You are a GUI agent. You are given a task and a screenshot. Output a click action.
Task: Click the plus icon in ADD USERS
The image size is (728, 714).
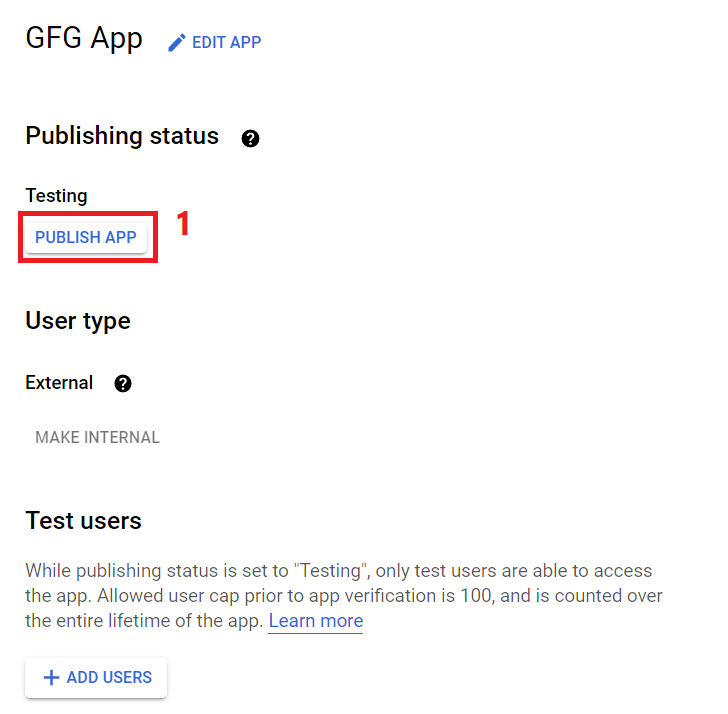point(51,677)
